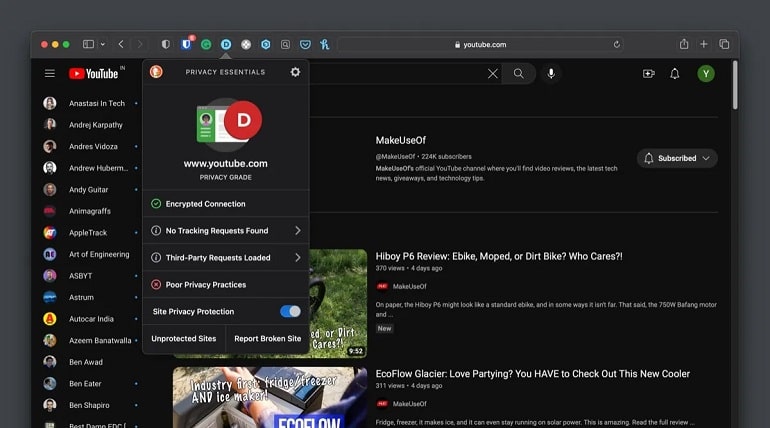Click the privacy grade D badge

point(243,120)
